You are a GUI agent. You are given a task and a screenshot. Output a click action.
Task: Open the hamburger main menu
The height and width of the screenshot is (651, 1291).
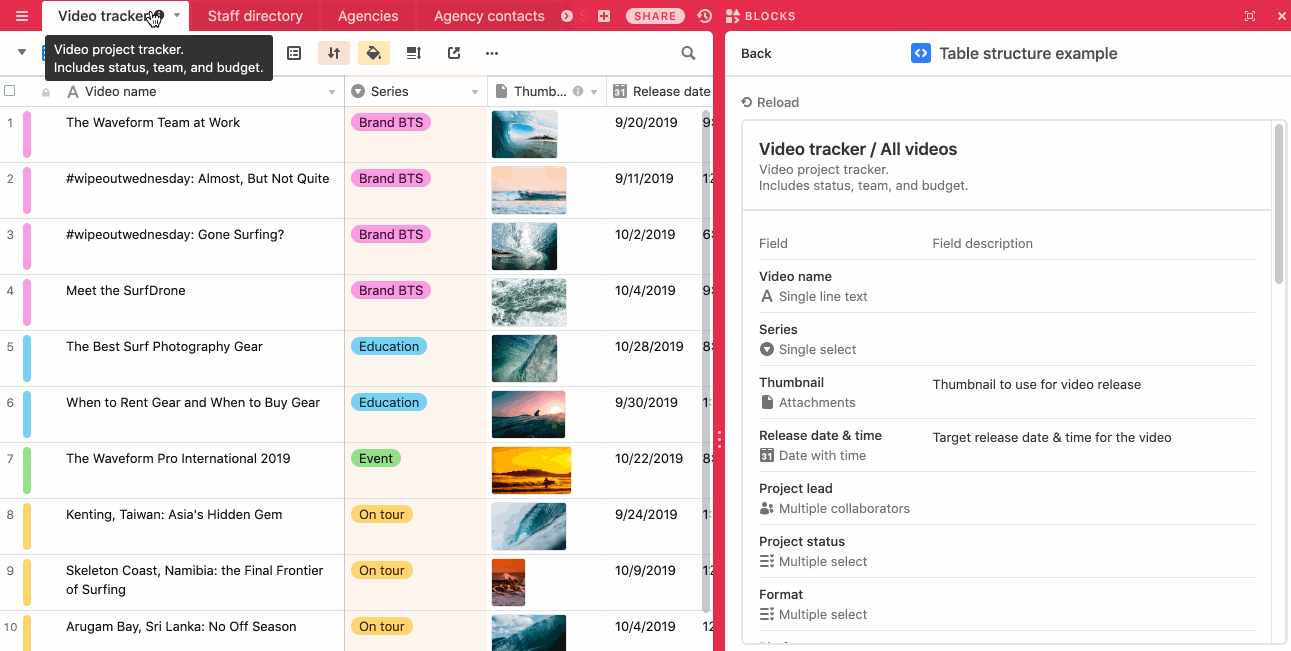pos(21,16)
